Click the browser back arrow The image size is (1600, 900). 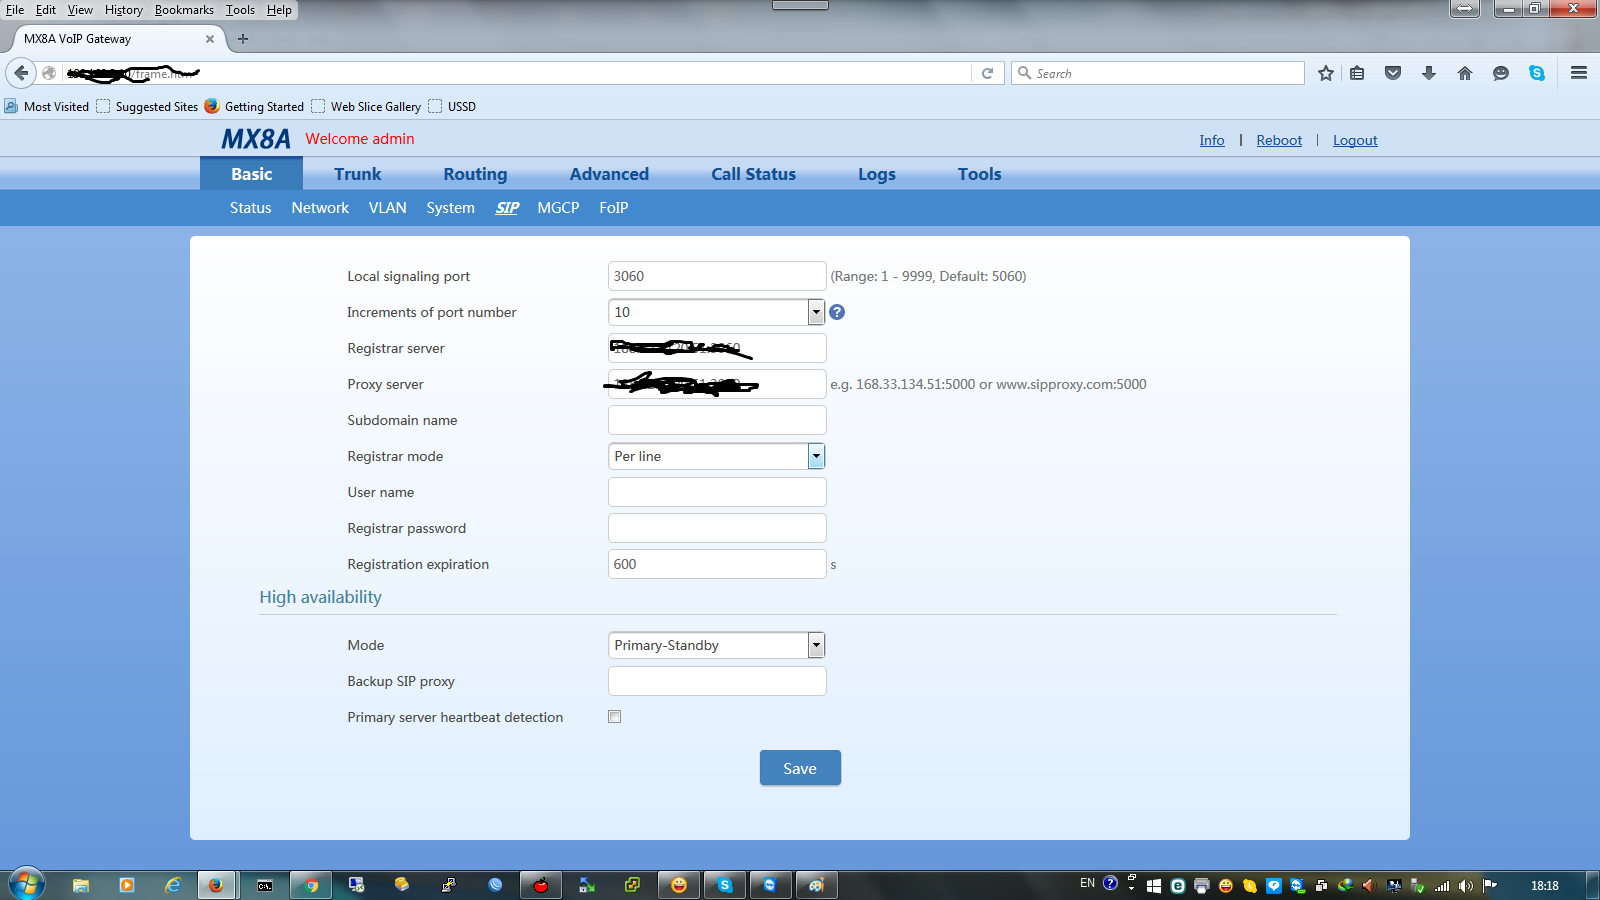click(21, 73)
